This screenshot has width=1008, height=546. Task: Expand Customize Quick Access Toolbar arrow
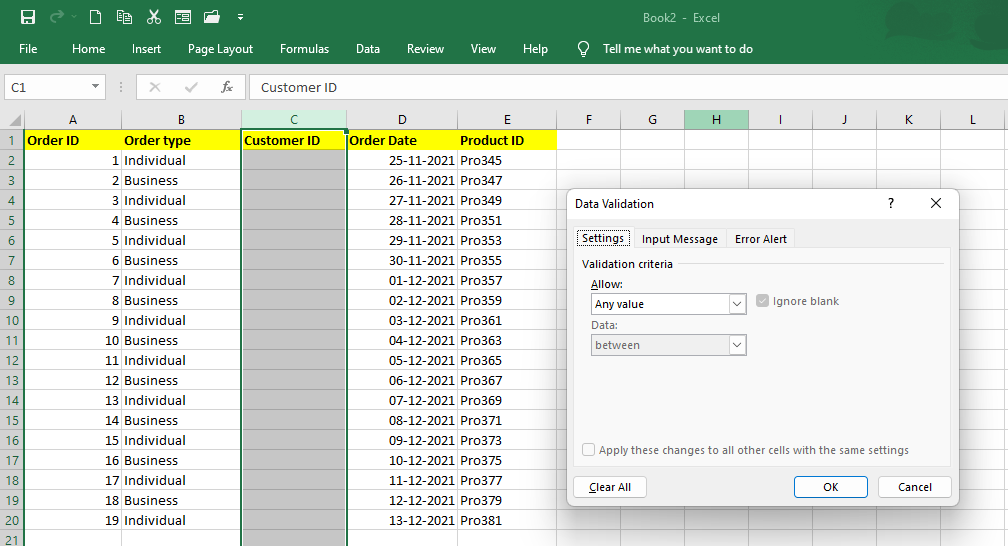point(240,18)
